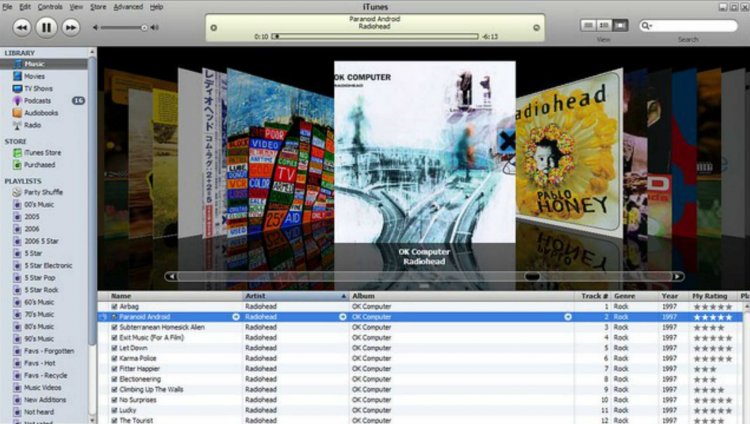Uncheck the Electioneering checkbox

click(x=114, y=379)
